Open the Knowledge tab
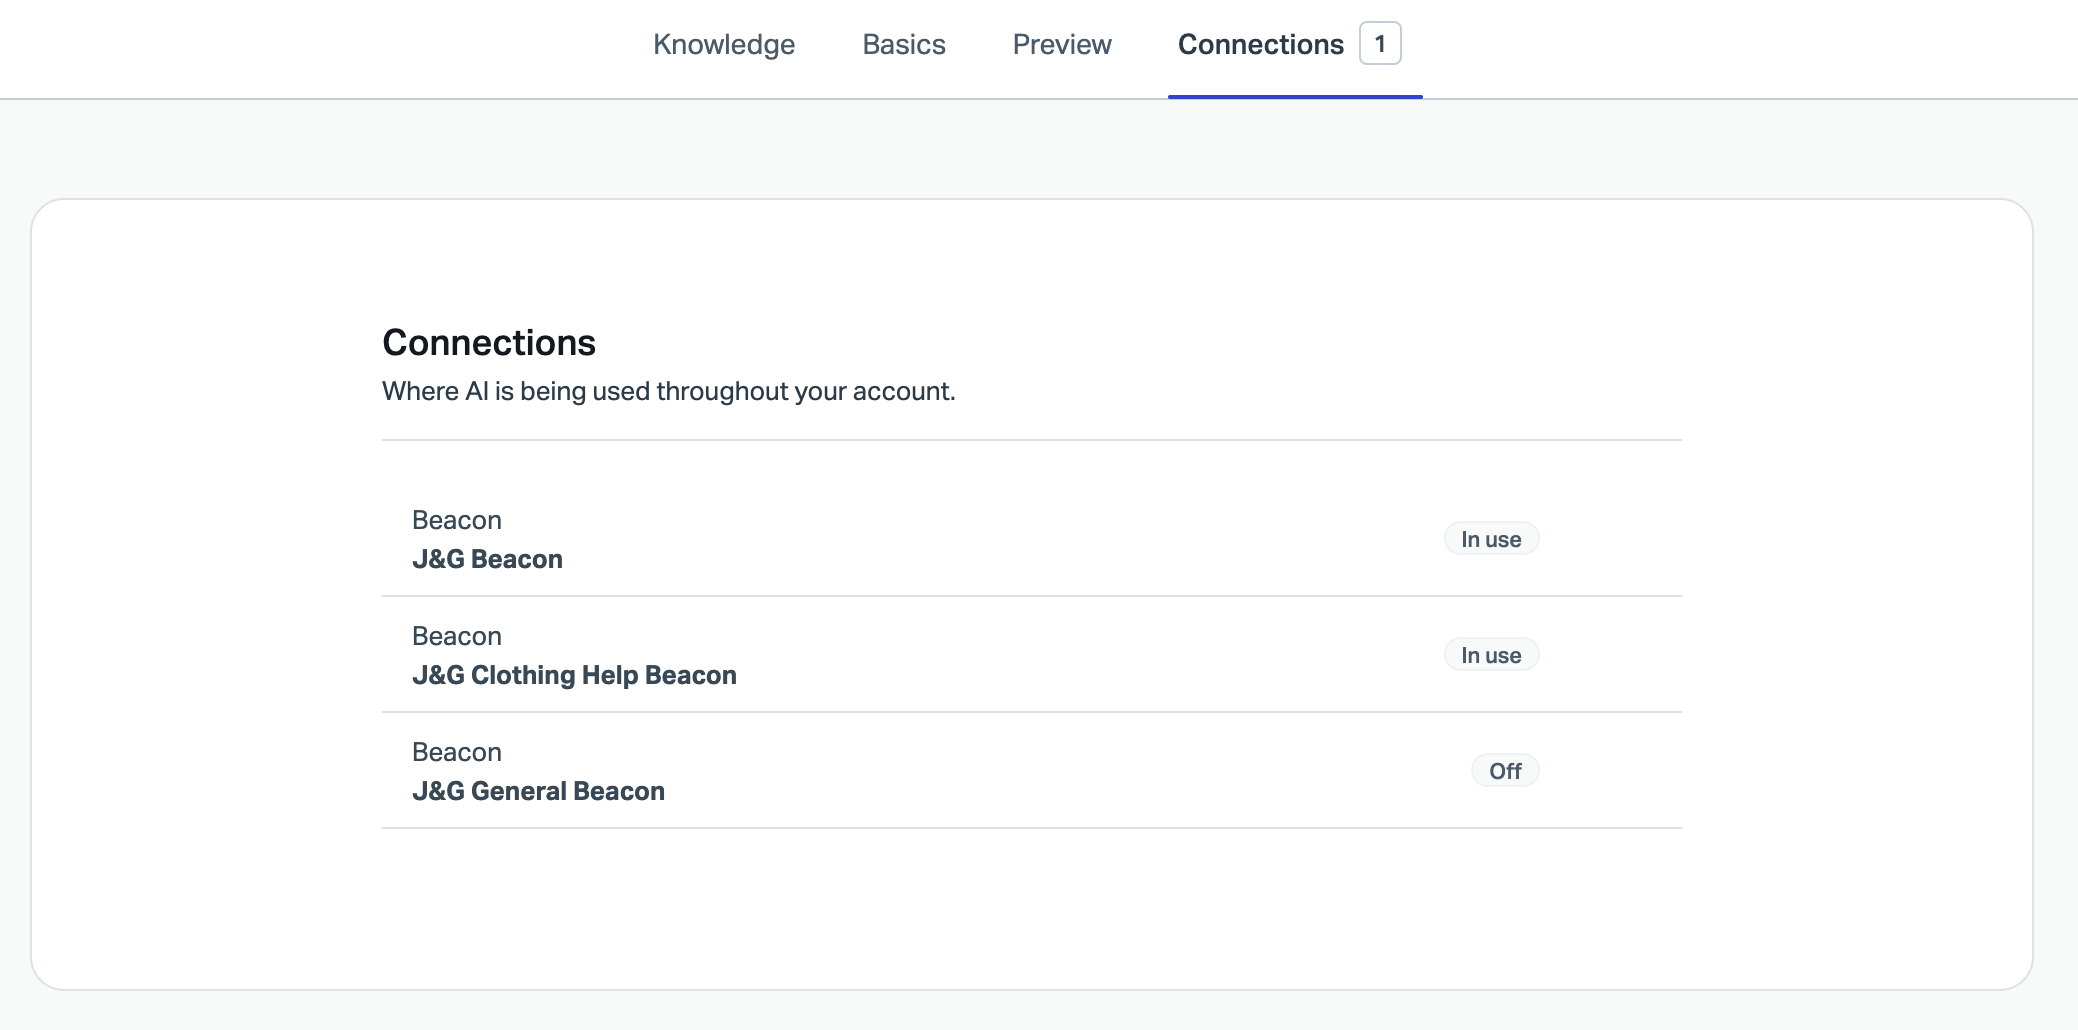 tap(724, 45)
